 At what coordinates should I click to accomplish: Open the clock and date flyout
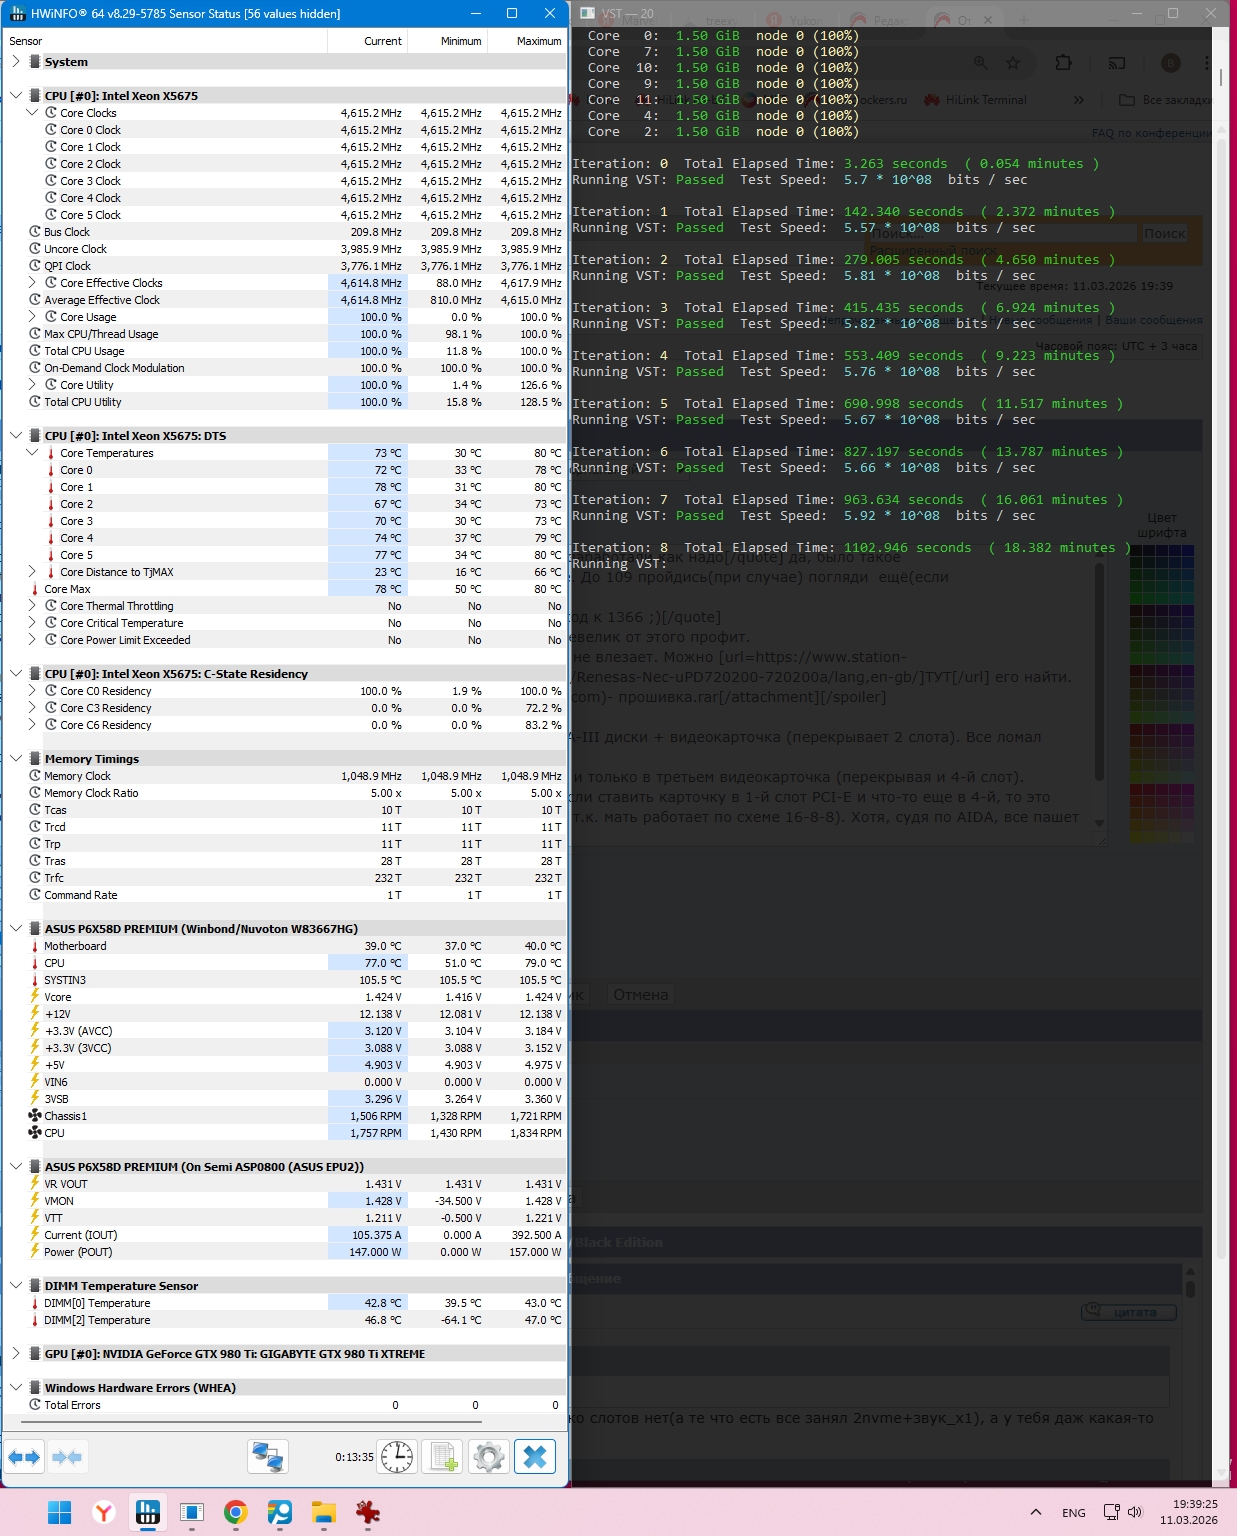pyautogui.click(x=1189, y=1512)
